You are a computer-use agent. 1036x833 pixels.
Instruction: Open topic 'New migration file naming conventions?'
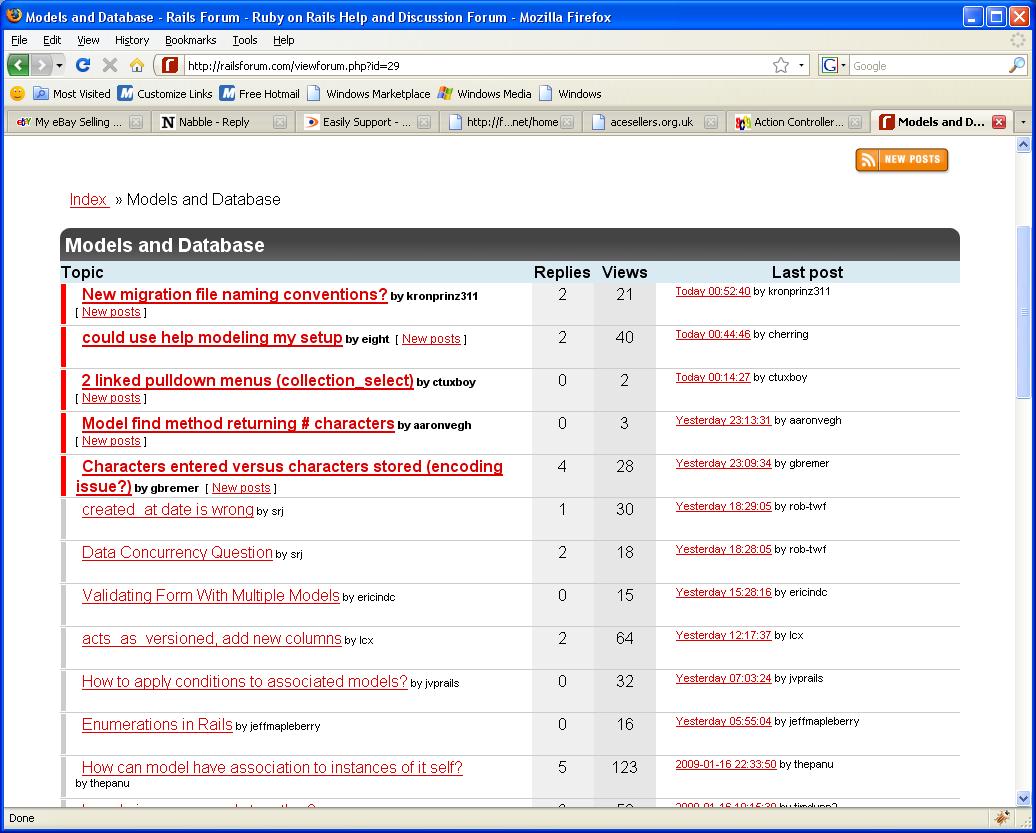coord(234,294)
